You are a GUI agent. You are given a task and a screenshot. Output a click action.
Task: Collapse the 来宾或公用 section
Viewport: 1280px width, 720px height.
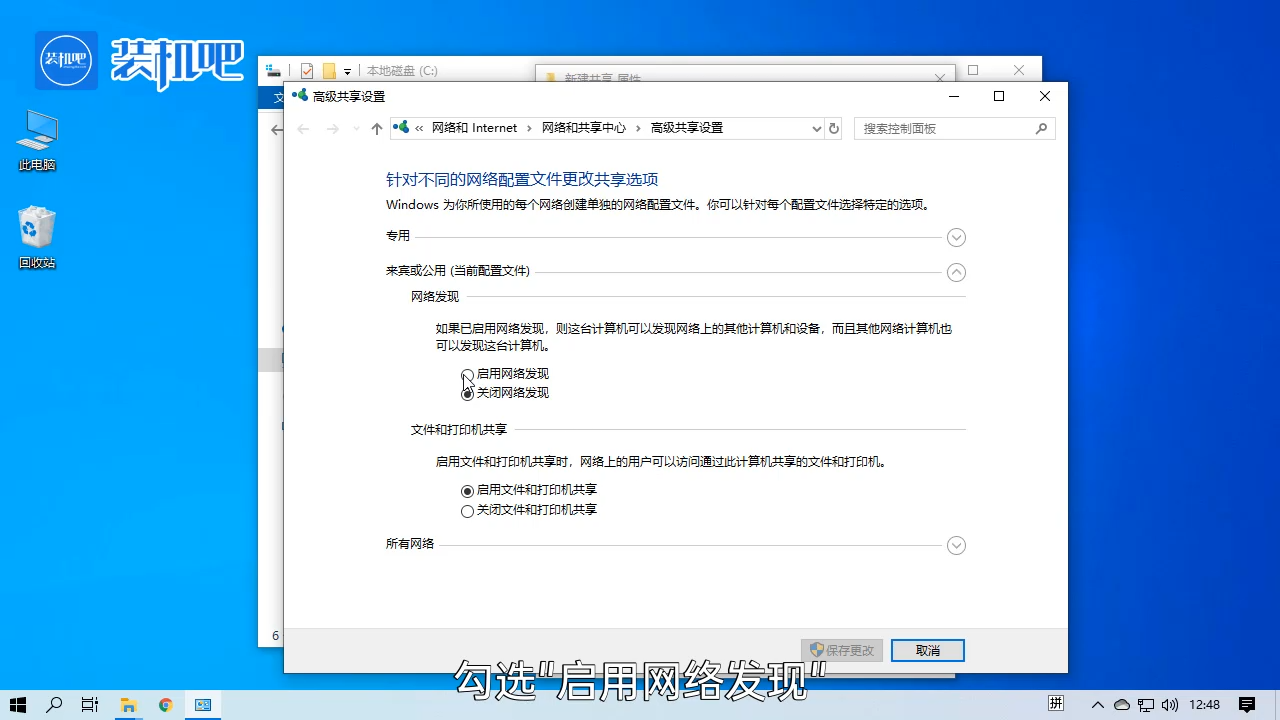[955, 271]
